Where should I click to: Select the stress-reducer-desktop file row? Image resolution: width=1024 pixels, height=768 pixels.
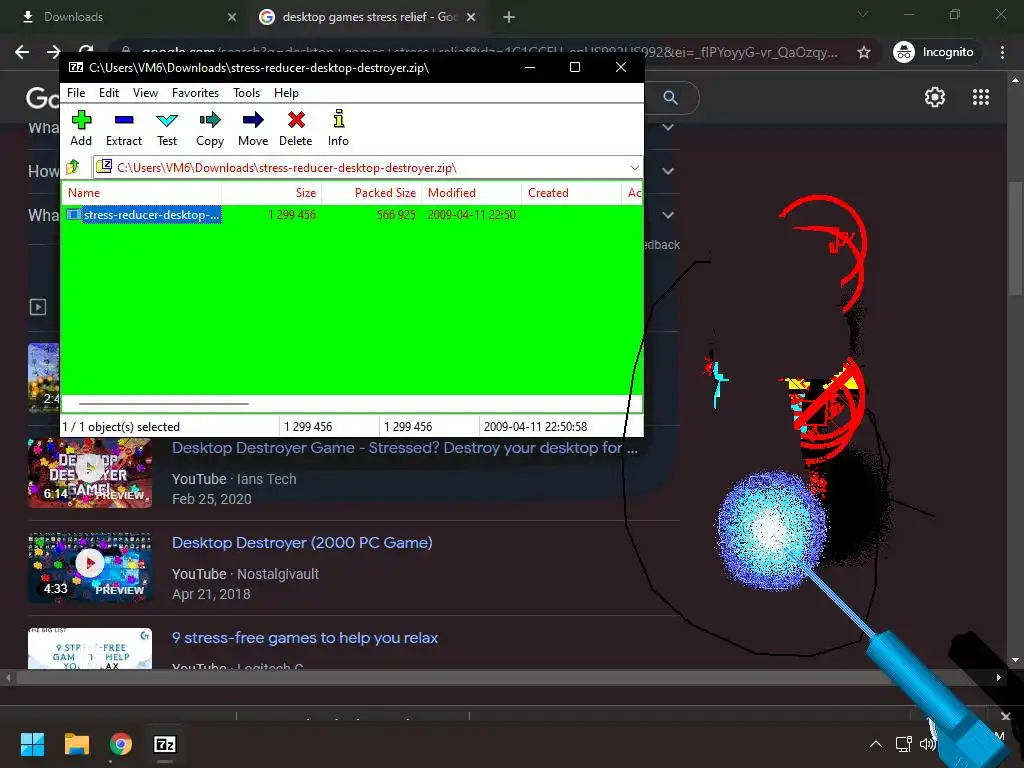(x=143, y=215)
